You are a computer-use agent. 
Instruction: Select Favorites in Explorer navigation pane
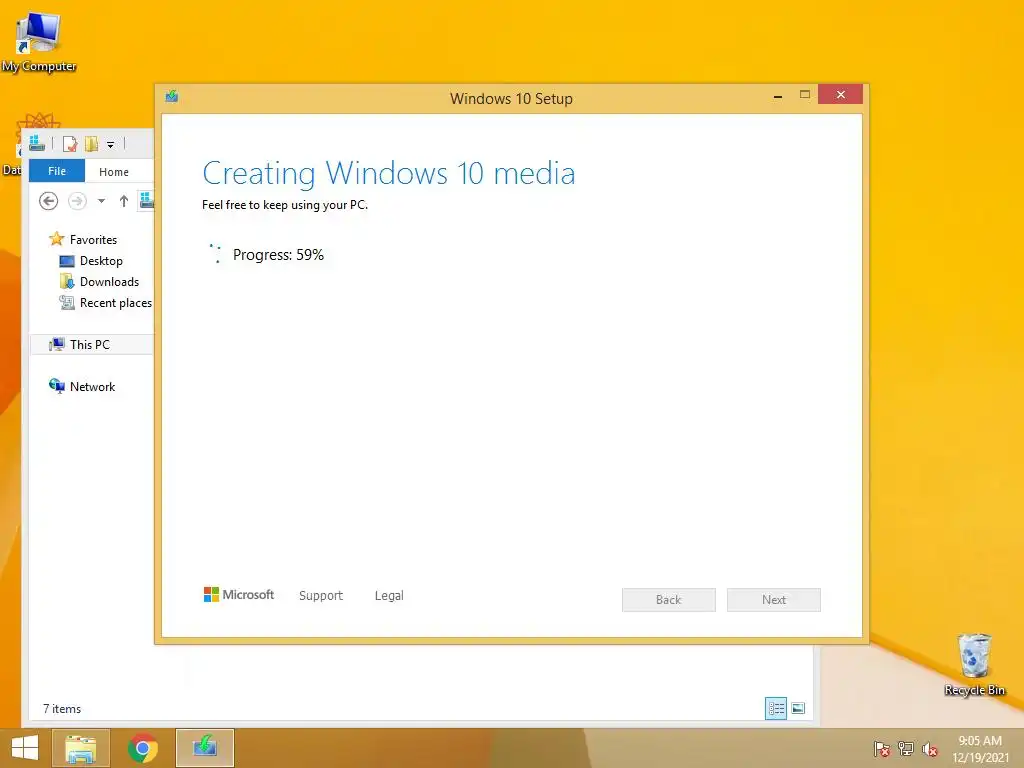click(x=84, y=240)
